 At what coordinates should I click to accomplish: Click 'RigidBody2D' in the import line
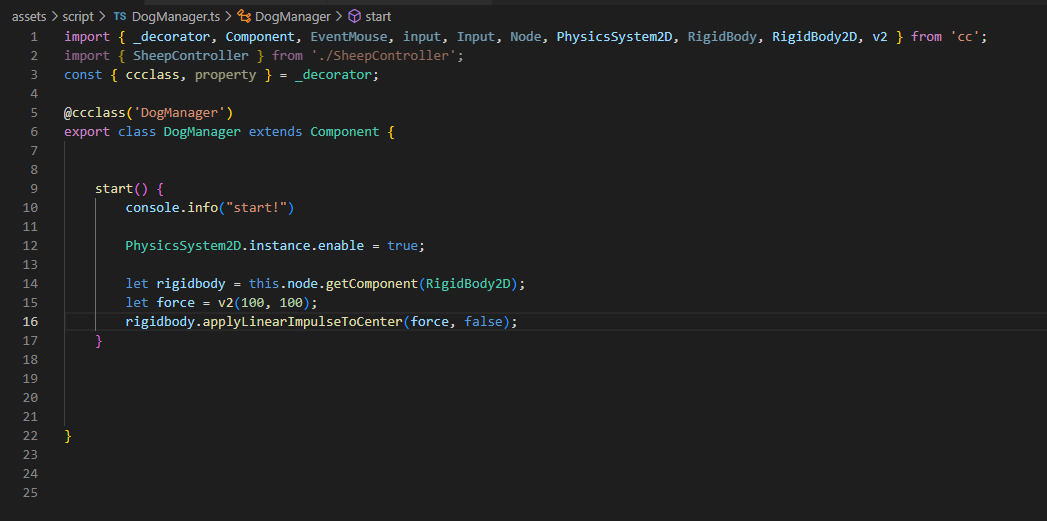(815, 37)
